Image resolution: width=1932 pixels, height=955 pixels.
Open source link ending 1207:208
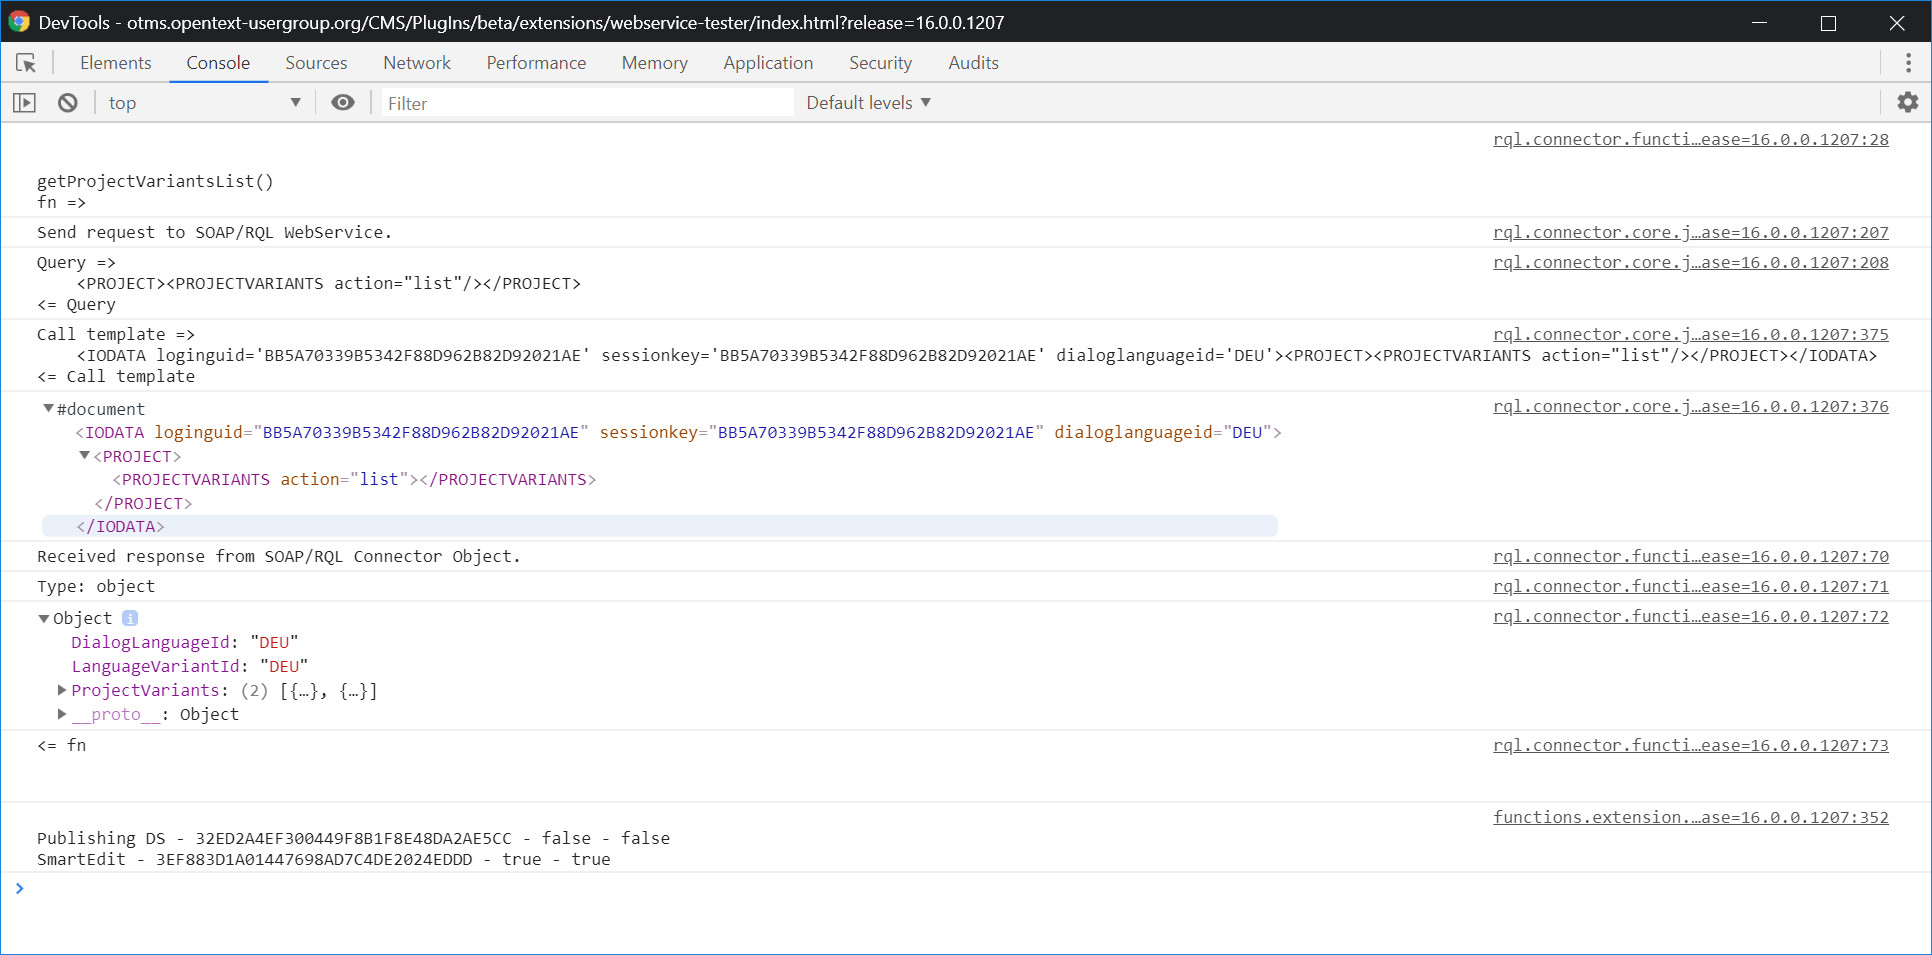pos(1691,262)
